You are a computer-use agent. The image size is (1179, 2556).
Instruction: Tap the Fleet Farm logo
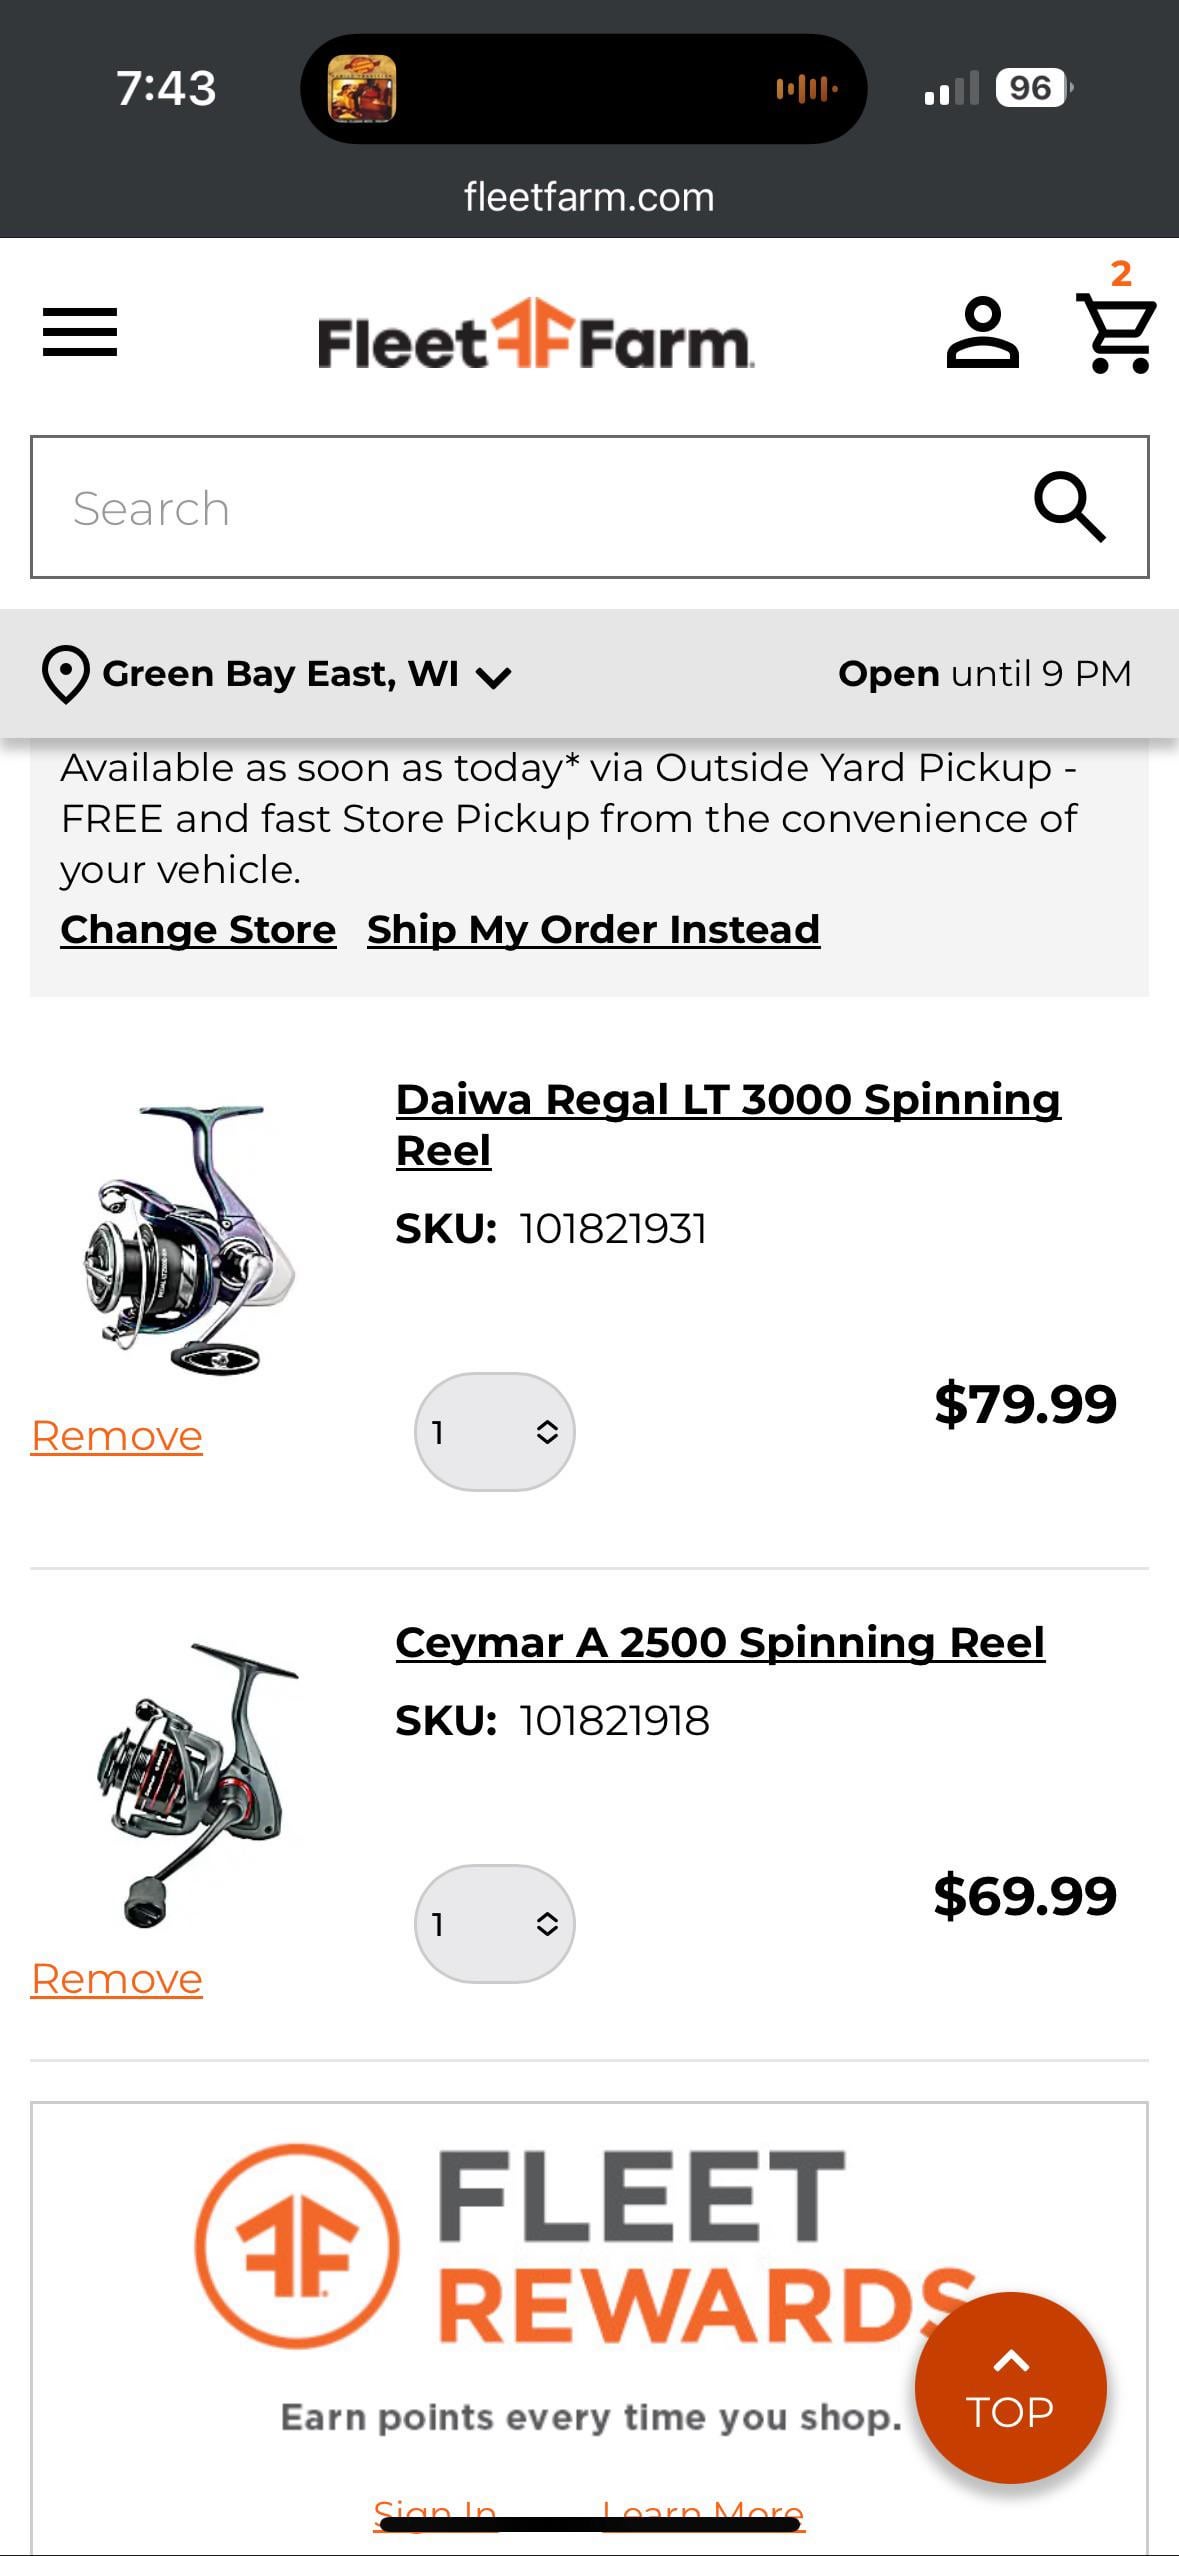tap(535, 336)
